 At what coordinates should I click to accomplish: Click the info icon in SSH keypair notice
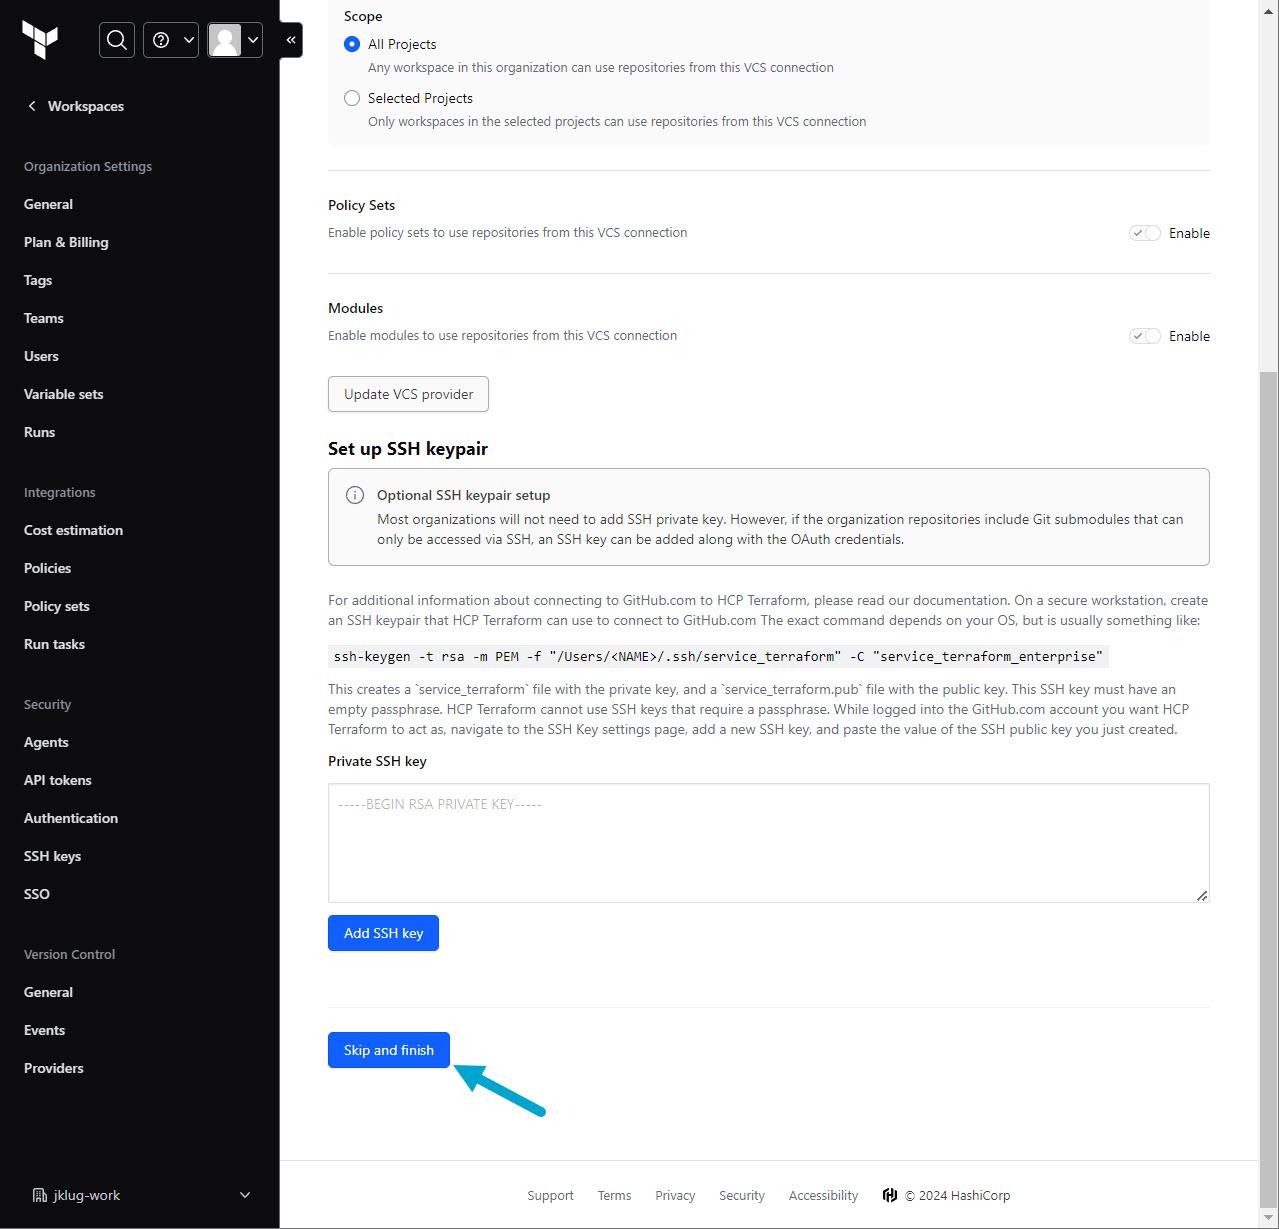(354, 495)
